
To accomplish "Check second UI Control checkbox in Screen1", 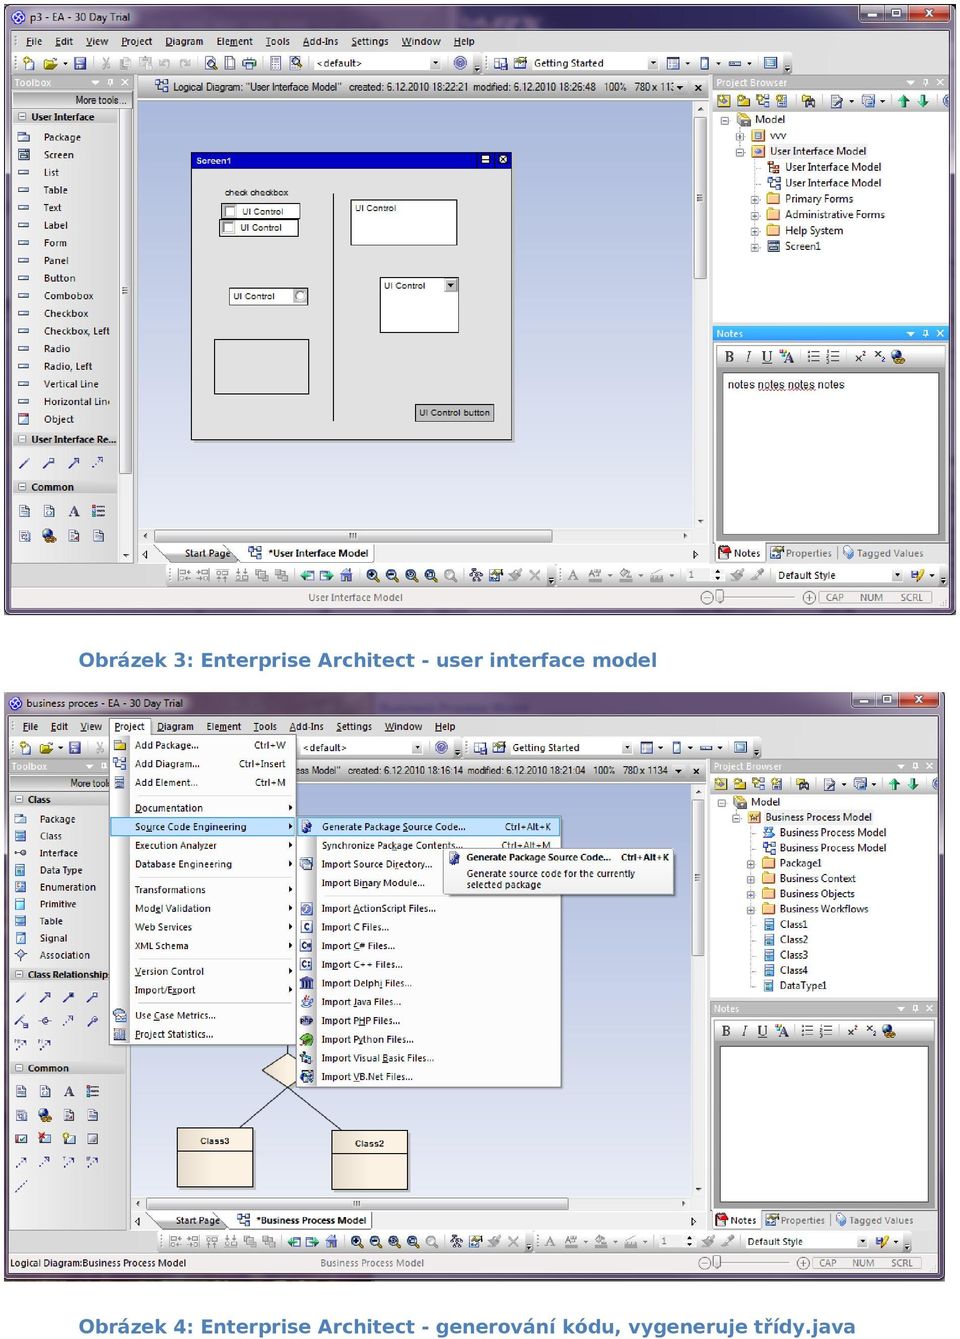I will pos(229,228).
